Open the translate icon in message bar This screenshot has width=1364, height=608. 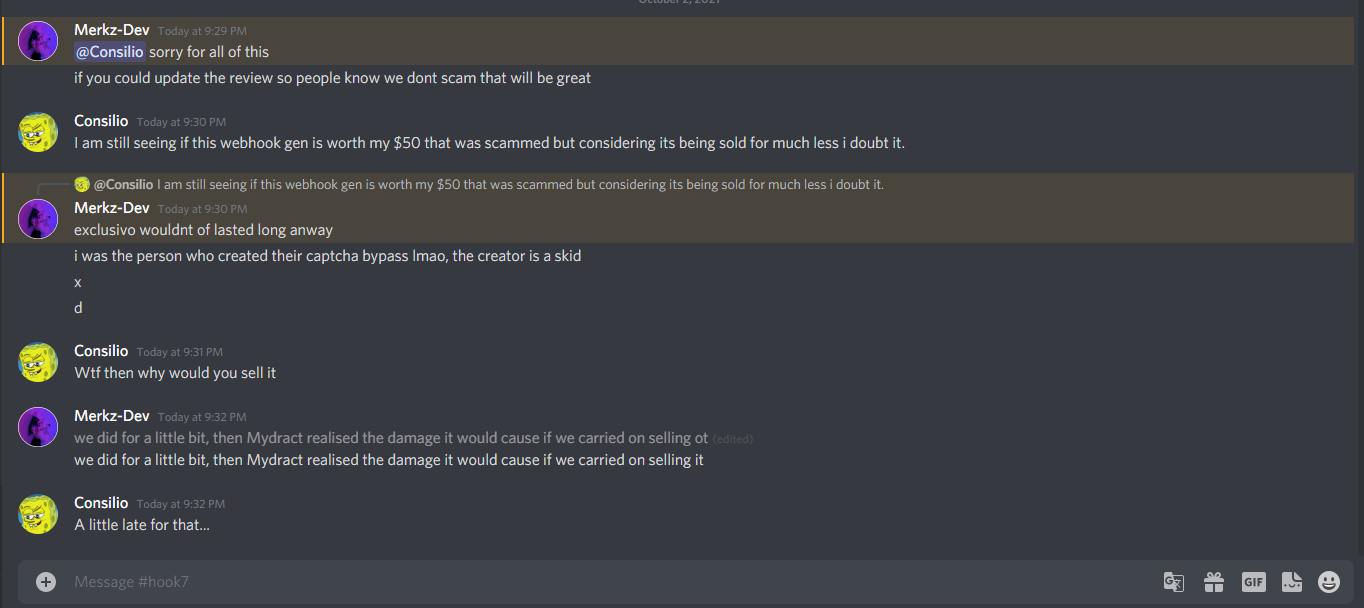pyautogui.click(x=1174, y=582)
